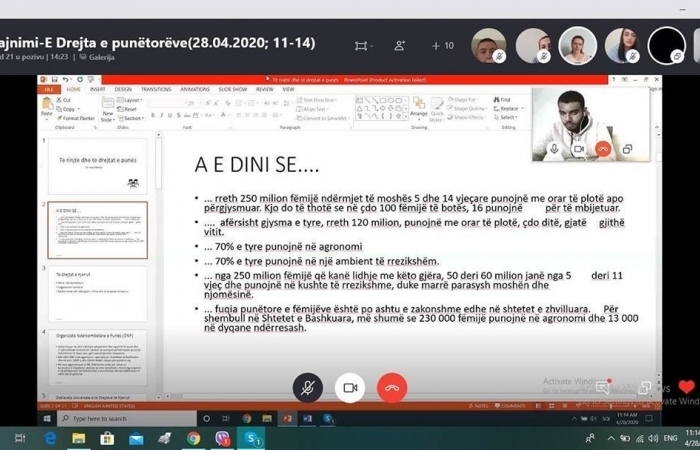Viewport: 700px width, 450px height.
Task: Launch Google Chrome from the taskbar
Action: coord(193,438)
